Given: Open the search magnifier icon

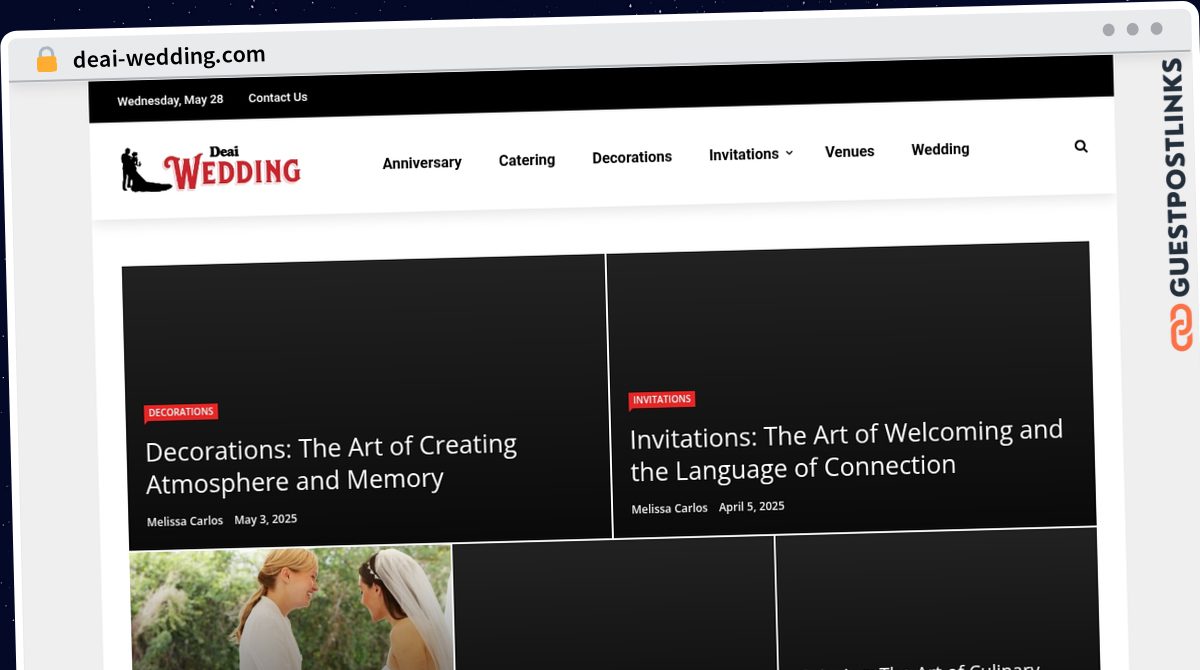Looking at the screenshot, I should (x=1081, y=146).
